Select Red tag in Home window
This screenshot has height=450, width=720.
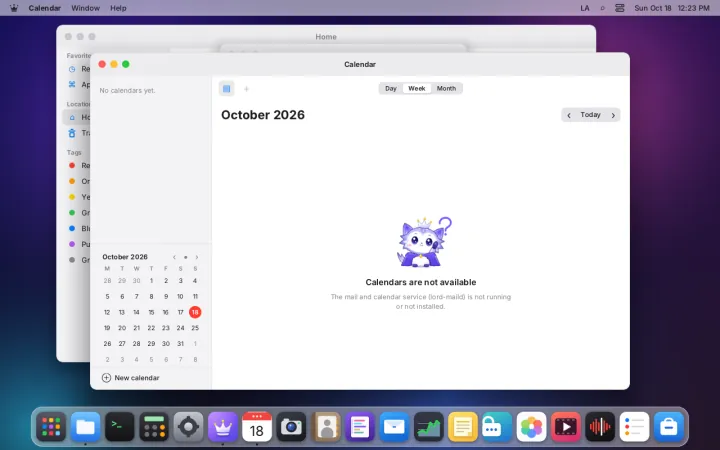point(76,165)
